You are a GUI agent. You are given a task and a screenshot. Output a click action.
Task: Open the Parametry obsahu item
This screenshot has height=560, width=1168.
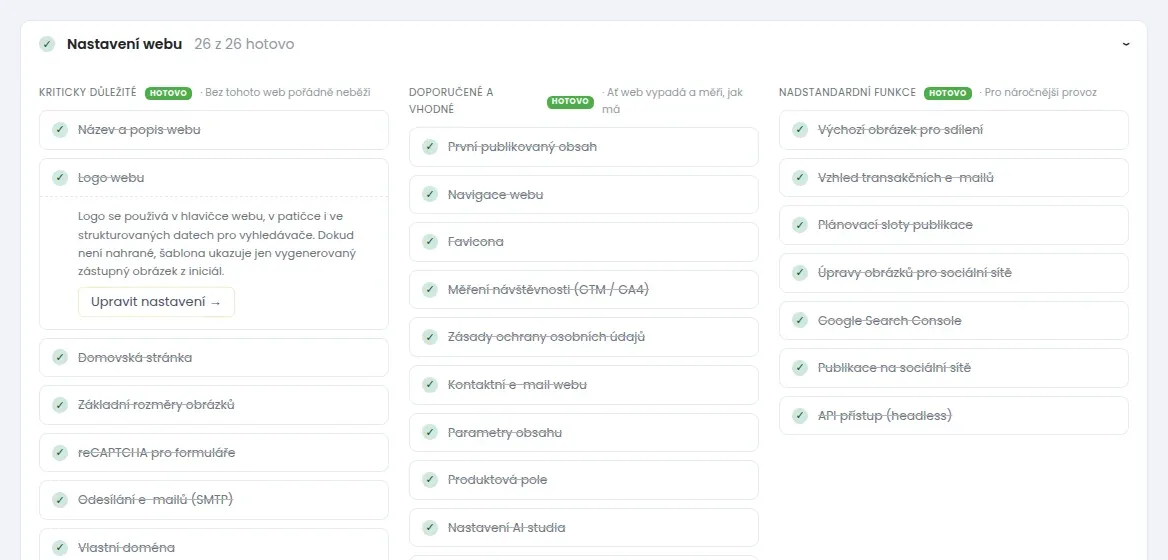(x=584, y=433)
